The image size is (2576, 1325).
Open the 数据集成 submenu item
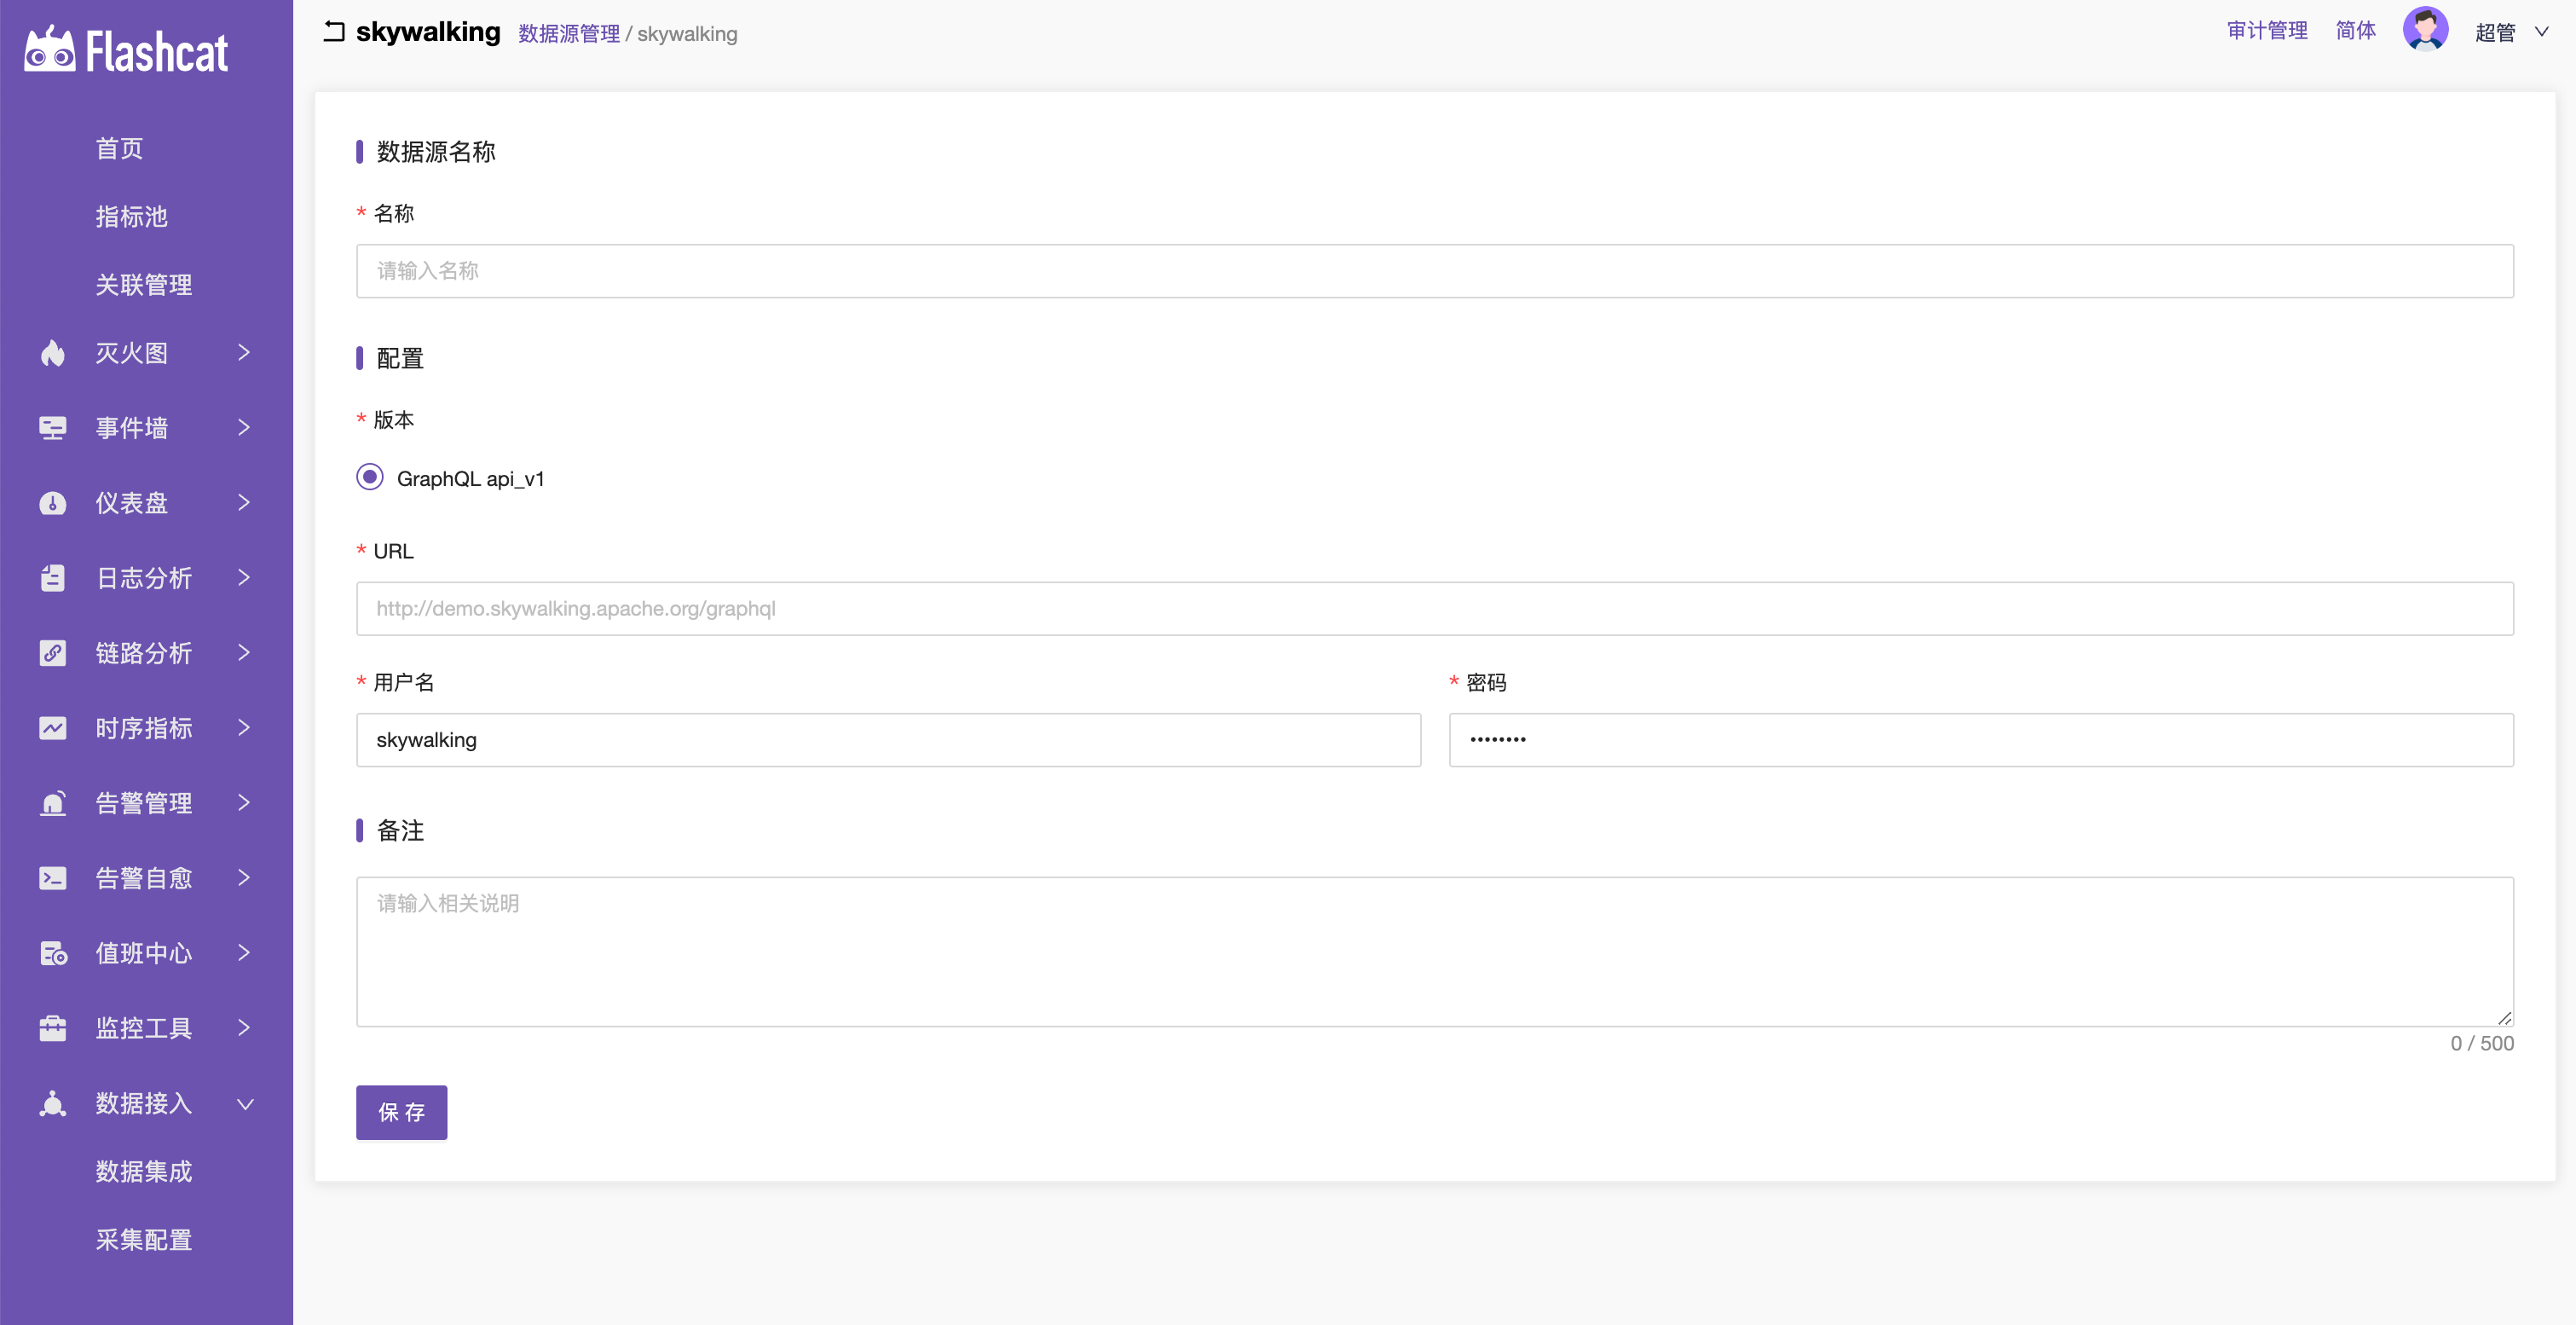pos(143,1172)
